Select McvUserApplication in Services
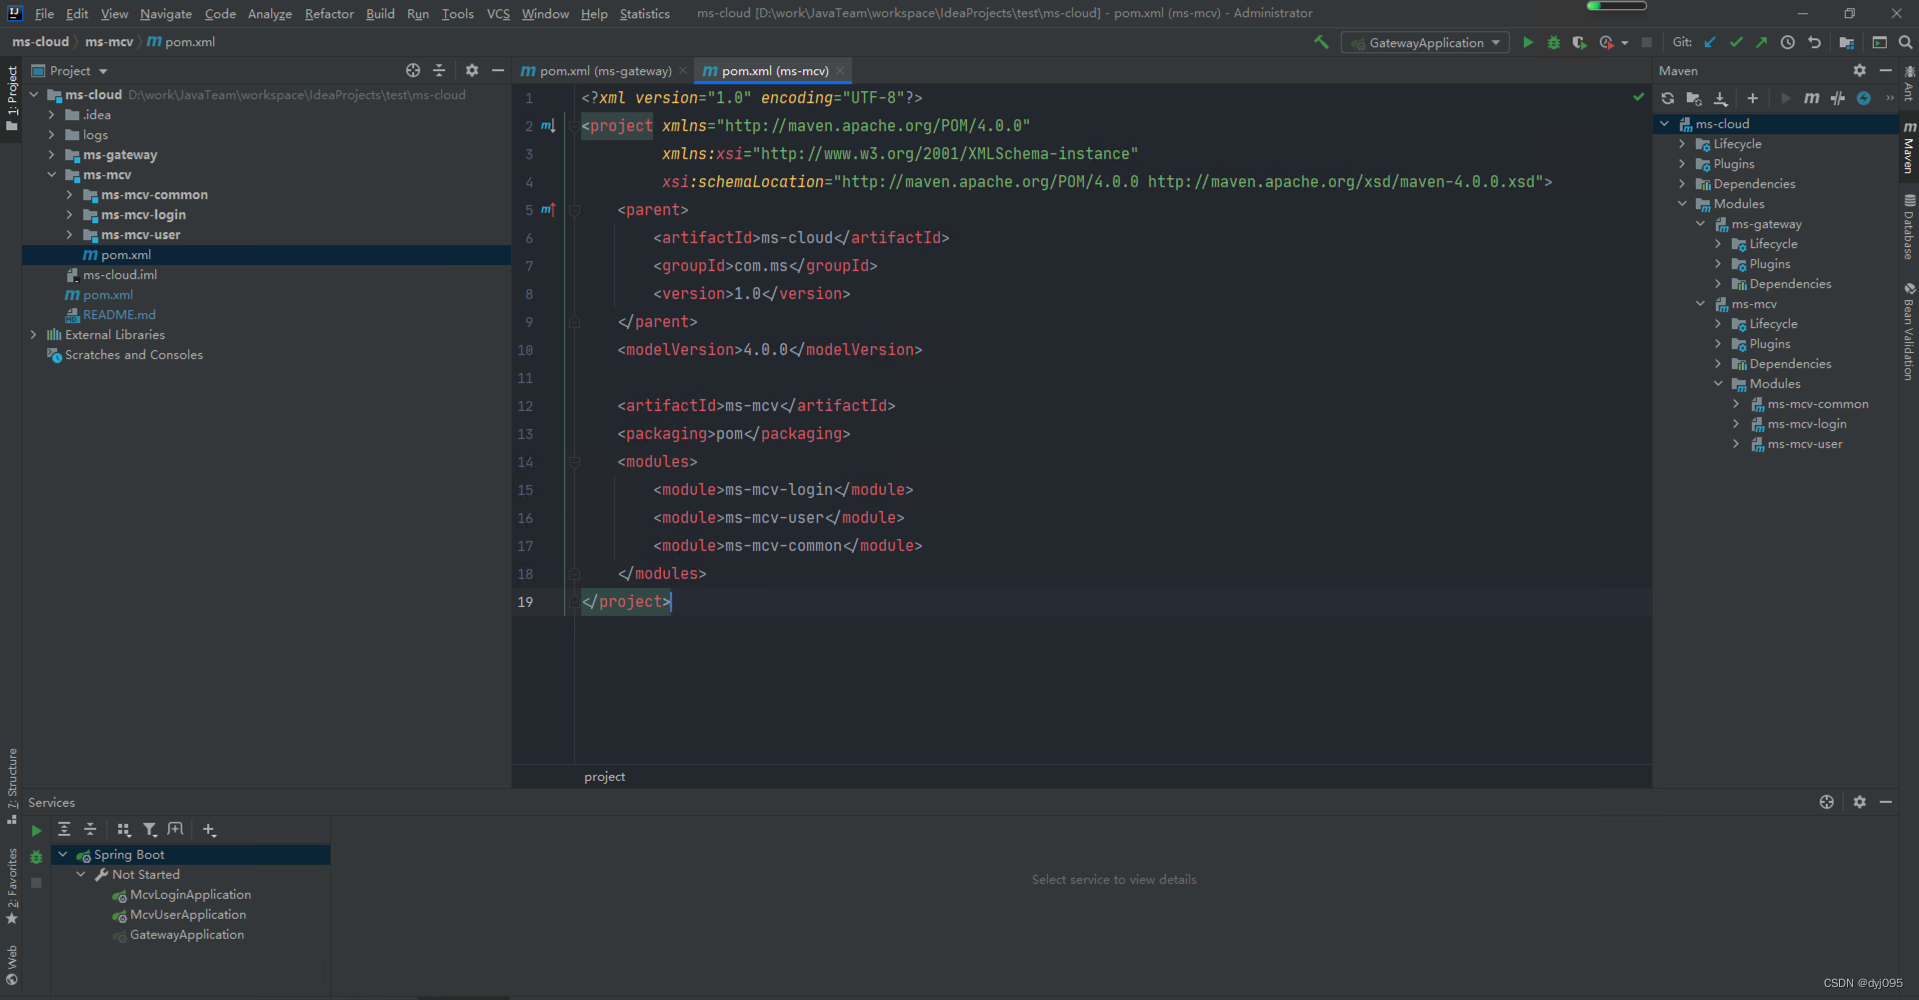 tap(188, 915)
